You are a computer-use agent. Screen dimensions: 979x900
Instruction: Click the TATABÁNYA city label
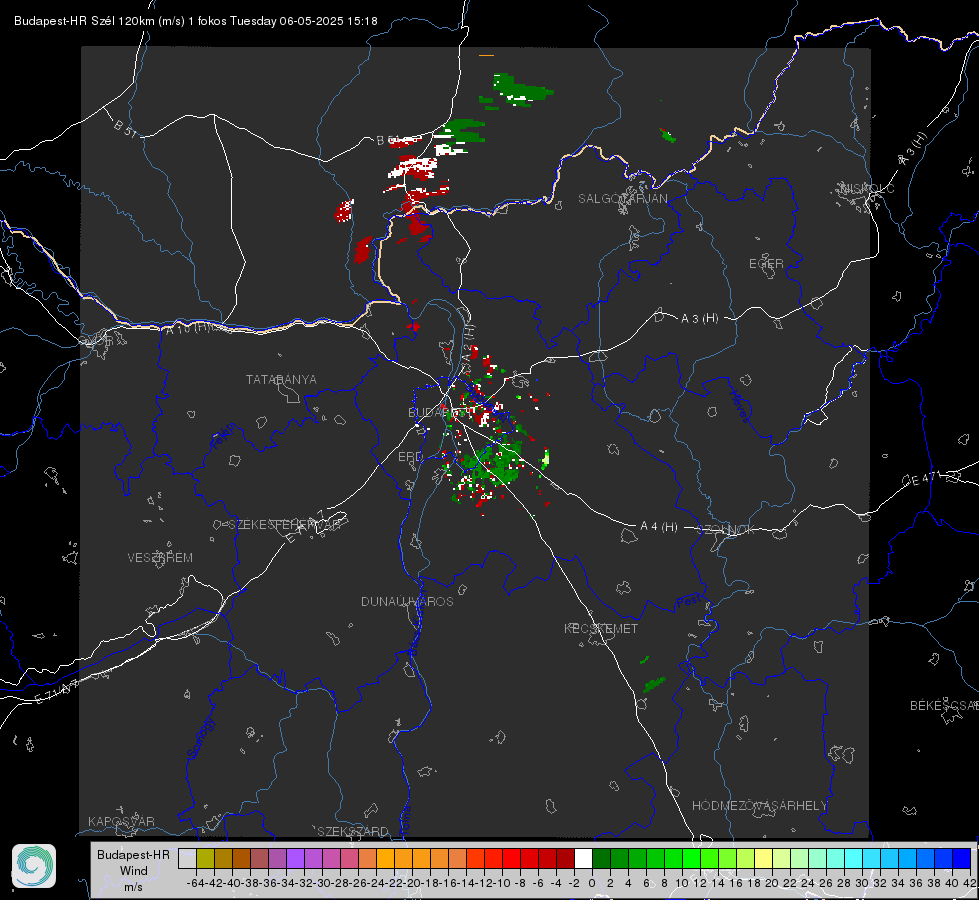coord(281,379)
